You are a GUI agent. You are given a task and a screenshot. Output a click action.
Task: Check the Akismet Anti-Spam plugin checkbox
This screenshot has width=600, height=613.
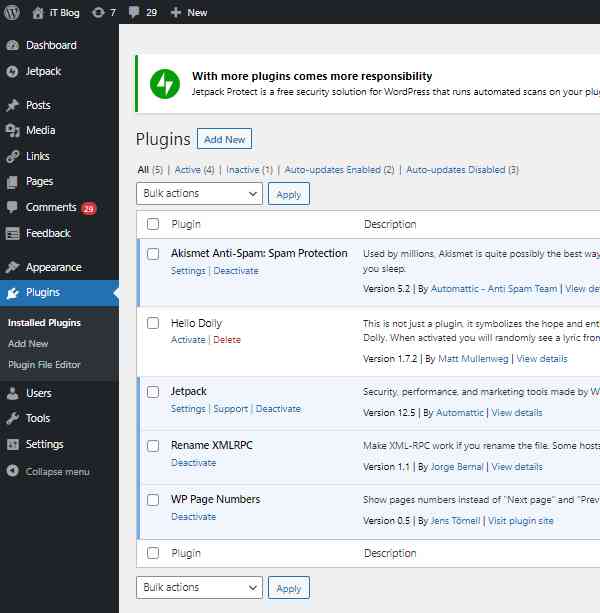click(153, 254)
